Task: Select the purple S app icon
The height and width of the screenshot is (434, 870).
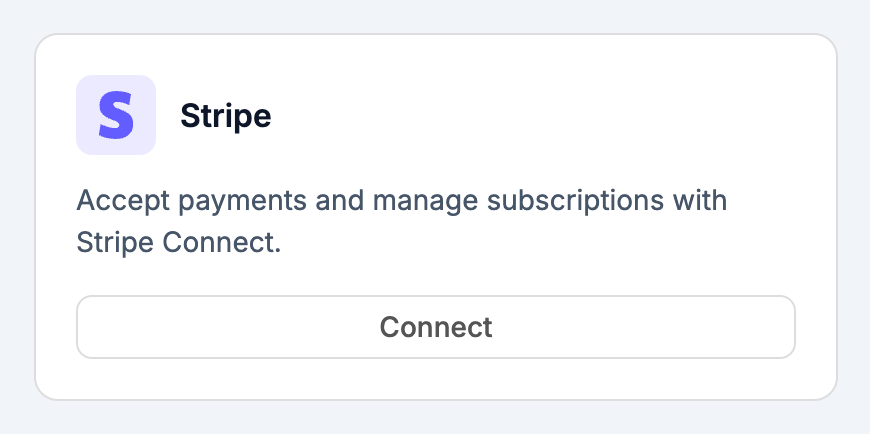Action: 116,115
